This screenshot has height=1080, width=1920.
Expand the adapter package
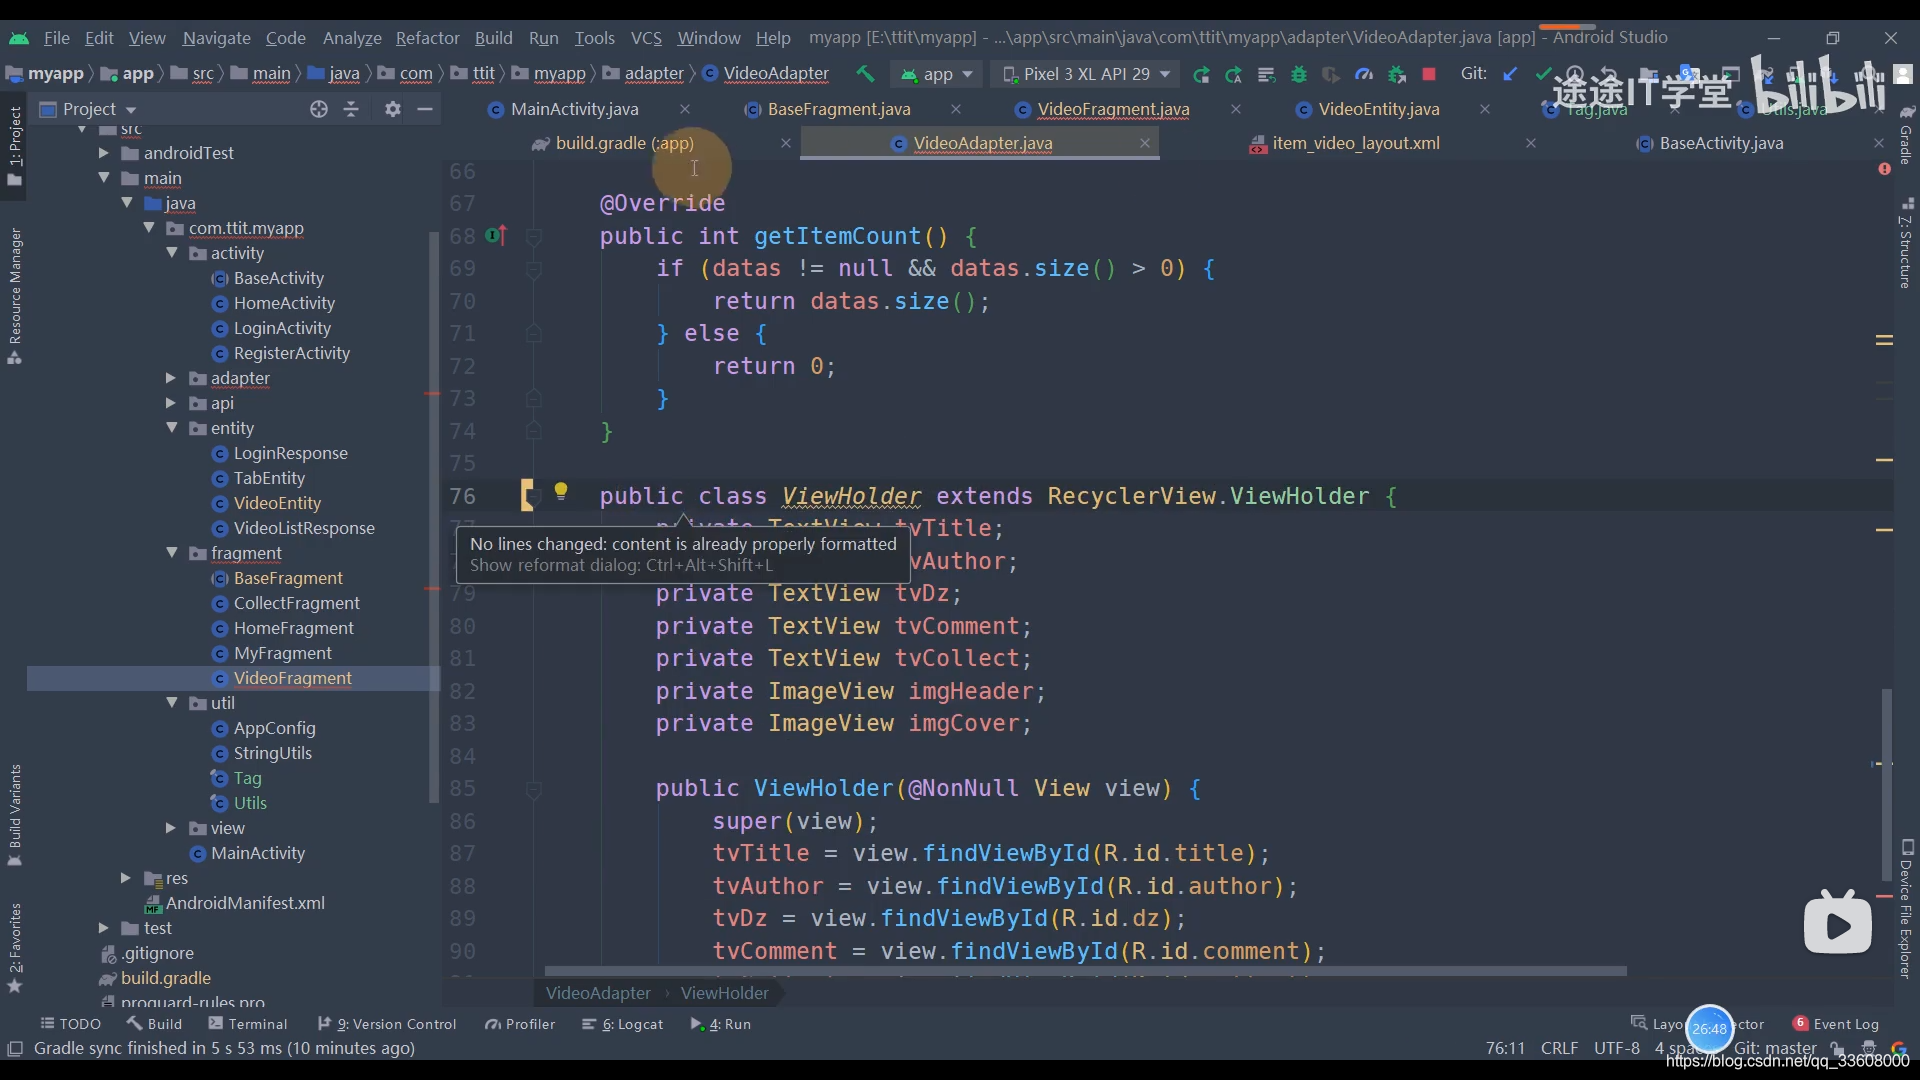coord(170,378)
